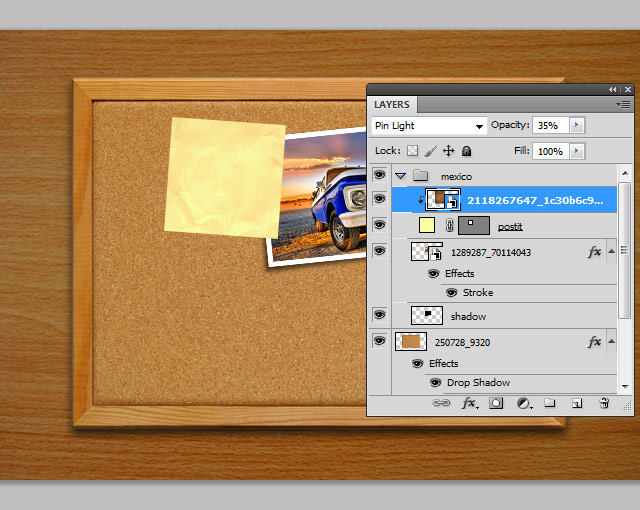Click the Lock all padlock icon
The image size is (640, 510).
[x=466, y=151]
